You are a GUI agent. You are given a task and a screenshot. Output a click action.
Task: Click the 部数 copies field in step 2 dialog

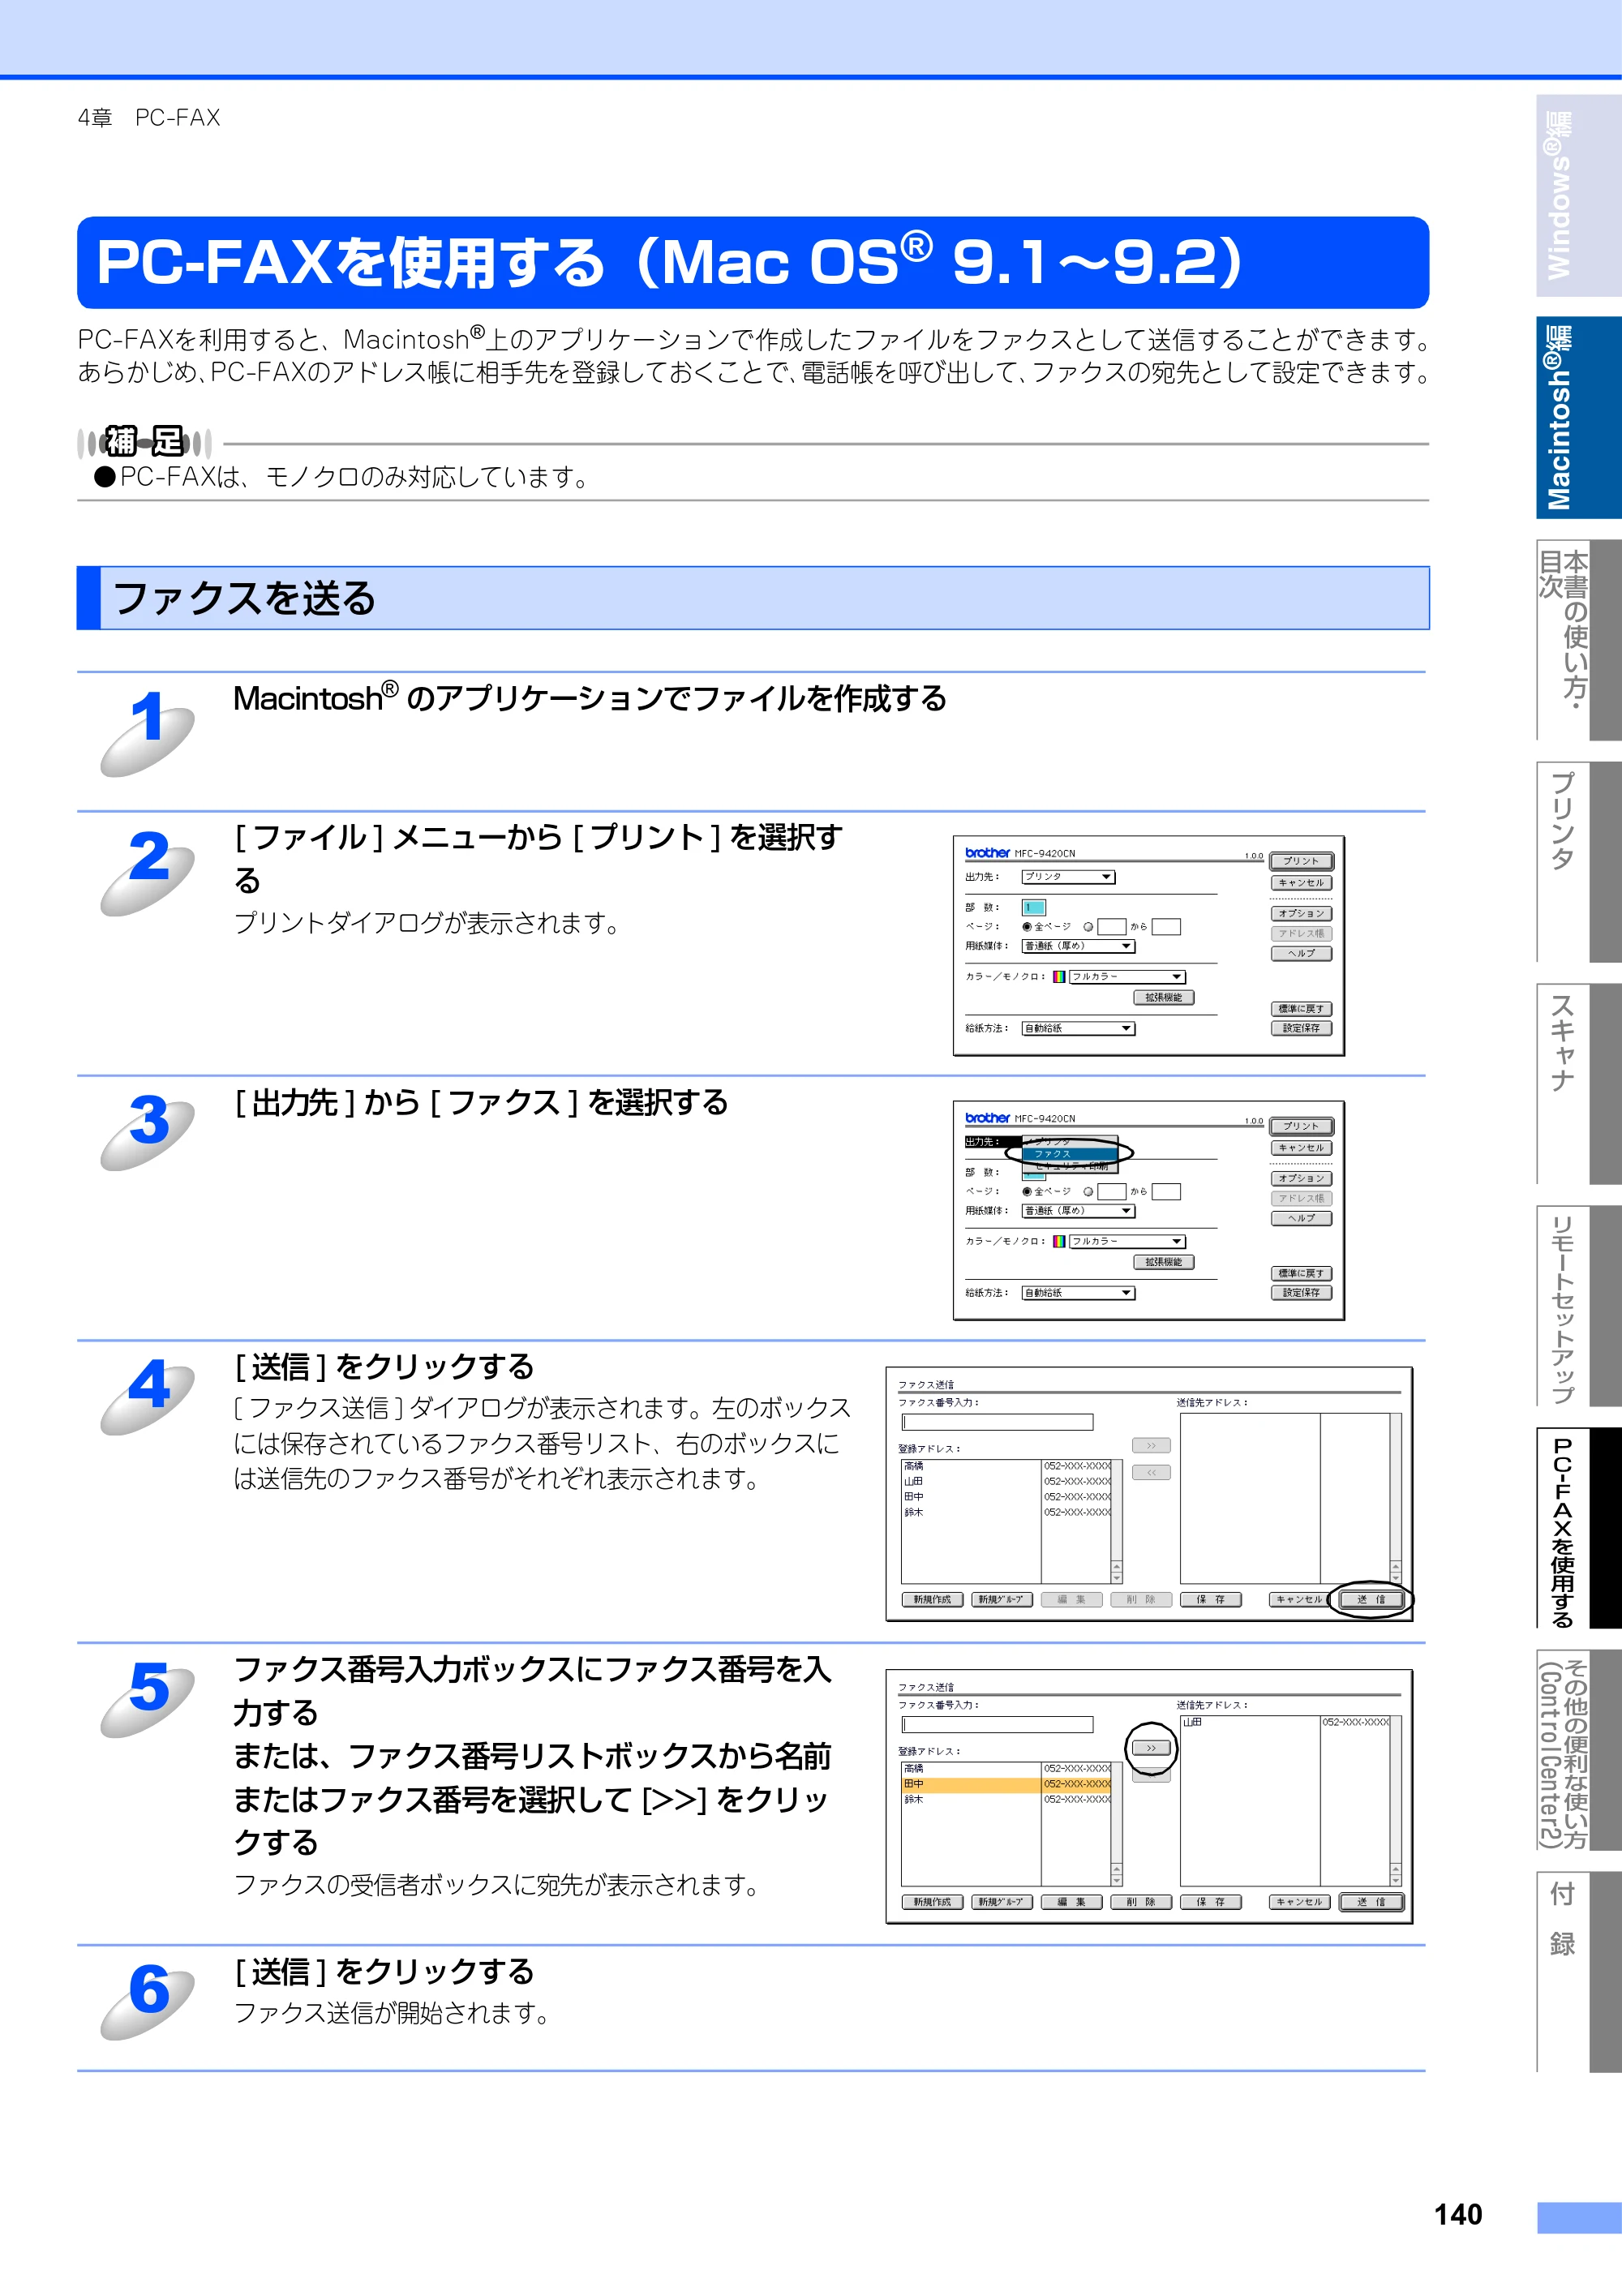pyautogui.click(x=1034, y=908)
